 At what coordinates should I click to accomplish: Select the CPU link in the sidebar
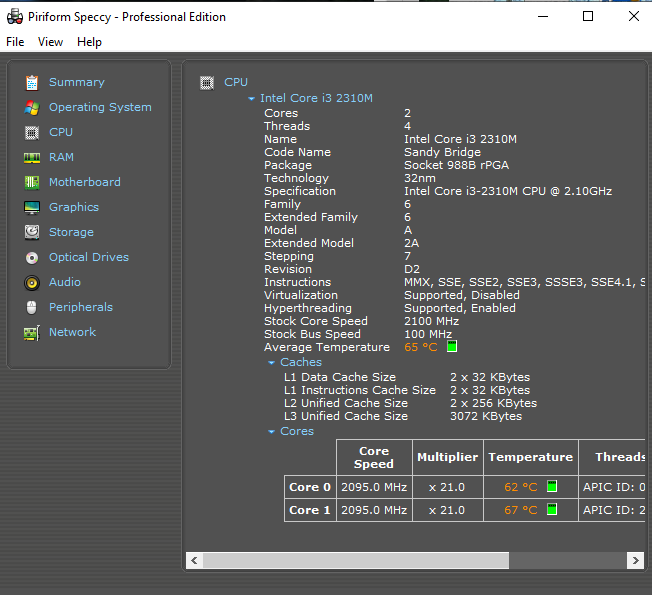[61, 132]
